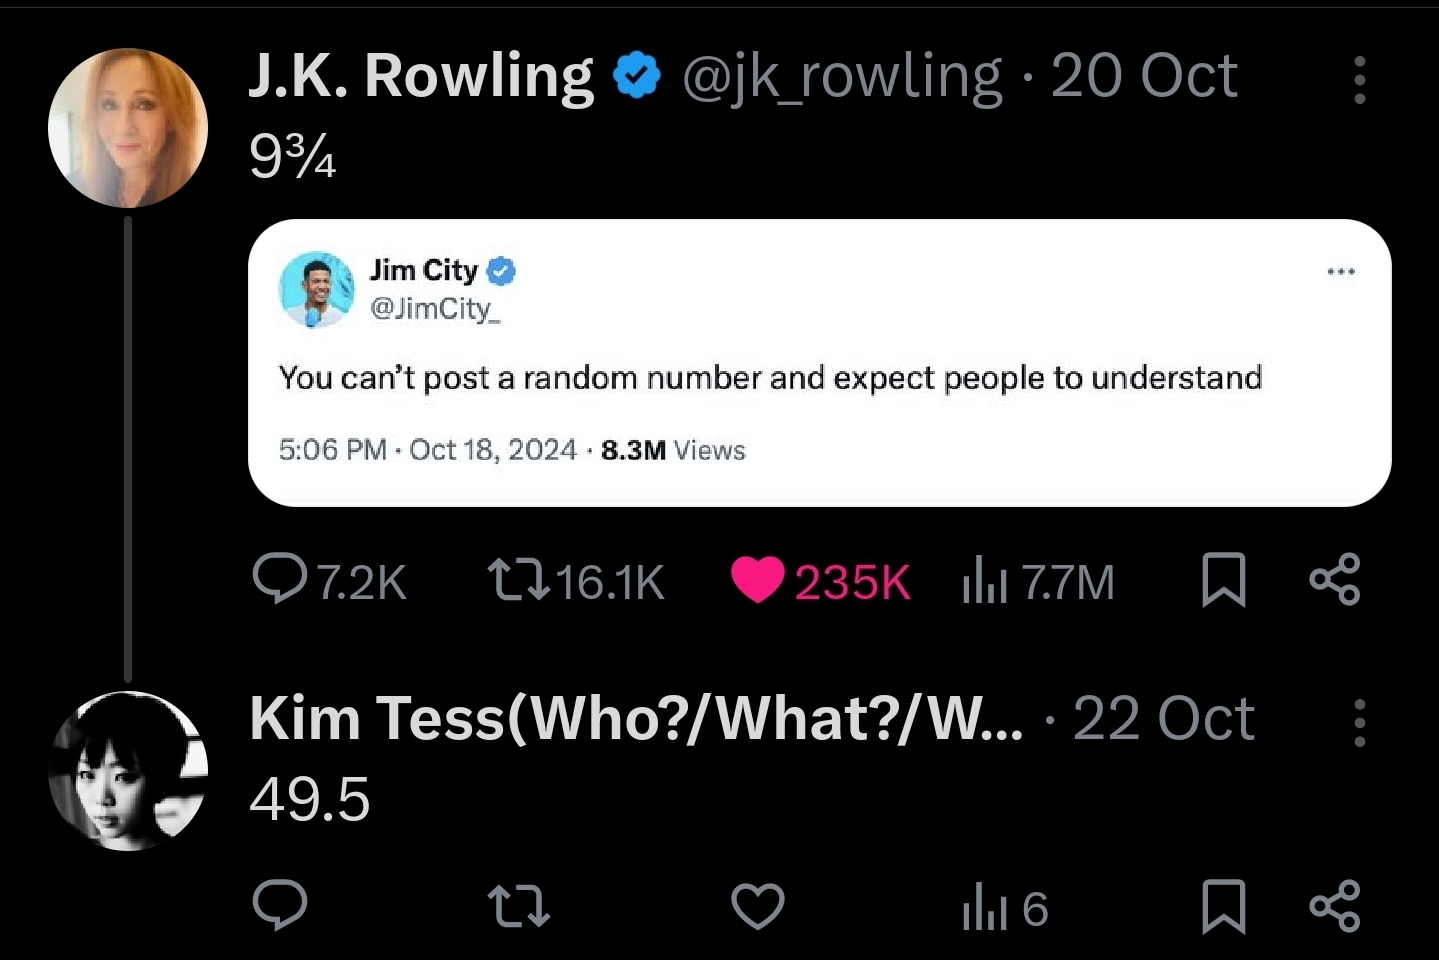Image resolution: width=1439 pixels, height=960 pixels.
Task: Open Kim Tess's profile avatar
Action: 128,771
